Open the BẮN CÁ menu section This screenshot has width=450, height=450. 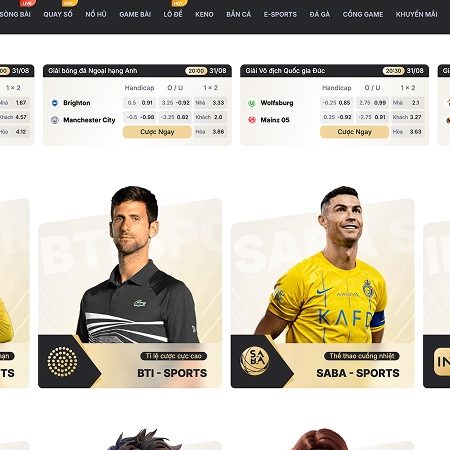point(239,14)
